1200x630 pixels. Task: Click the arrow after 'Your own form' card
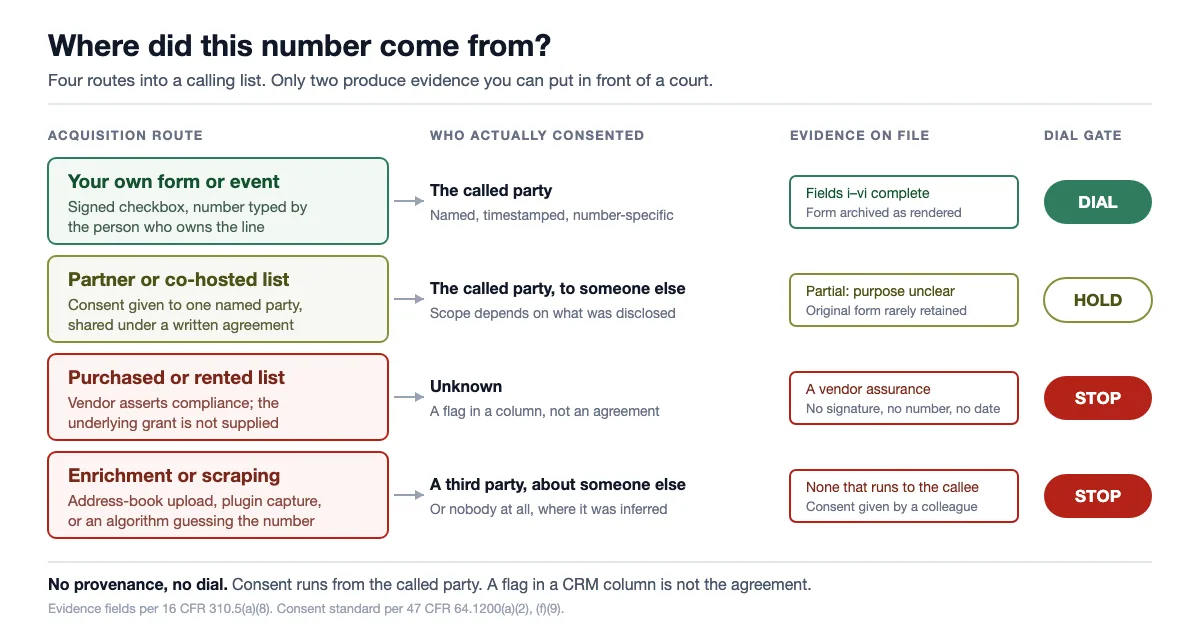[x=409, y=201]
